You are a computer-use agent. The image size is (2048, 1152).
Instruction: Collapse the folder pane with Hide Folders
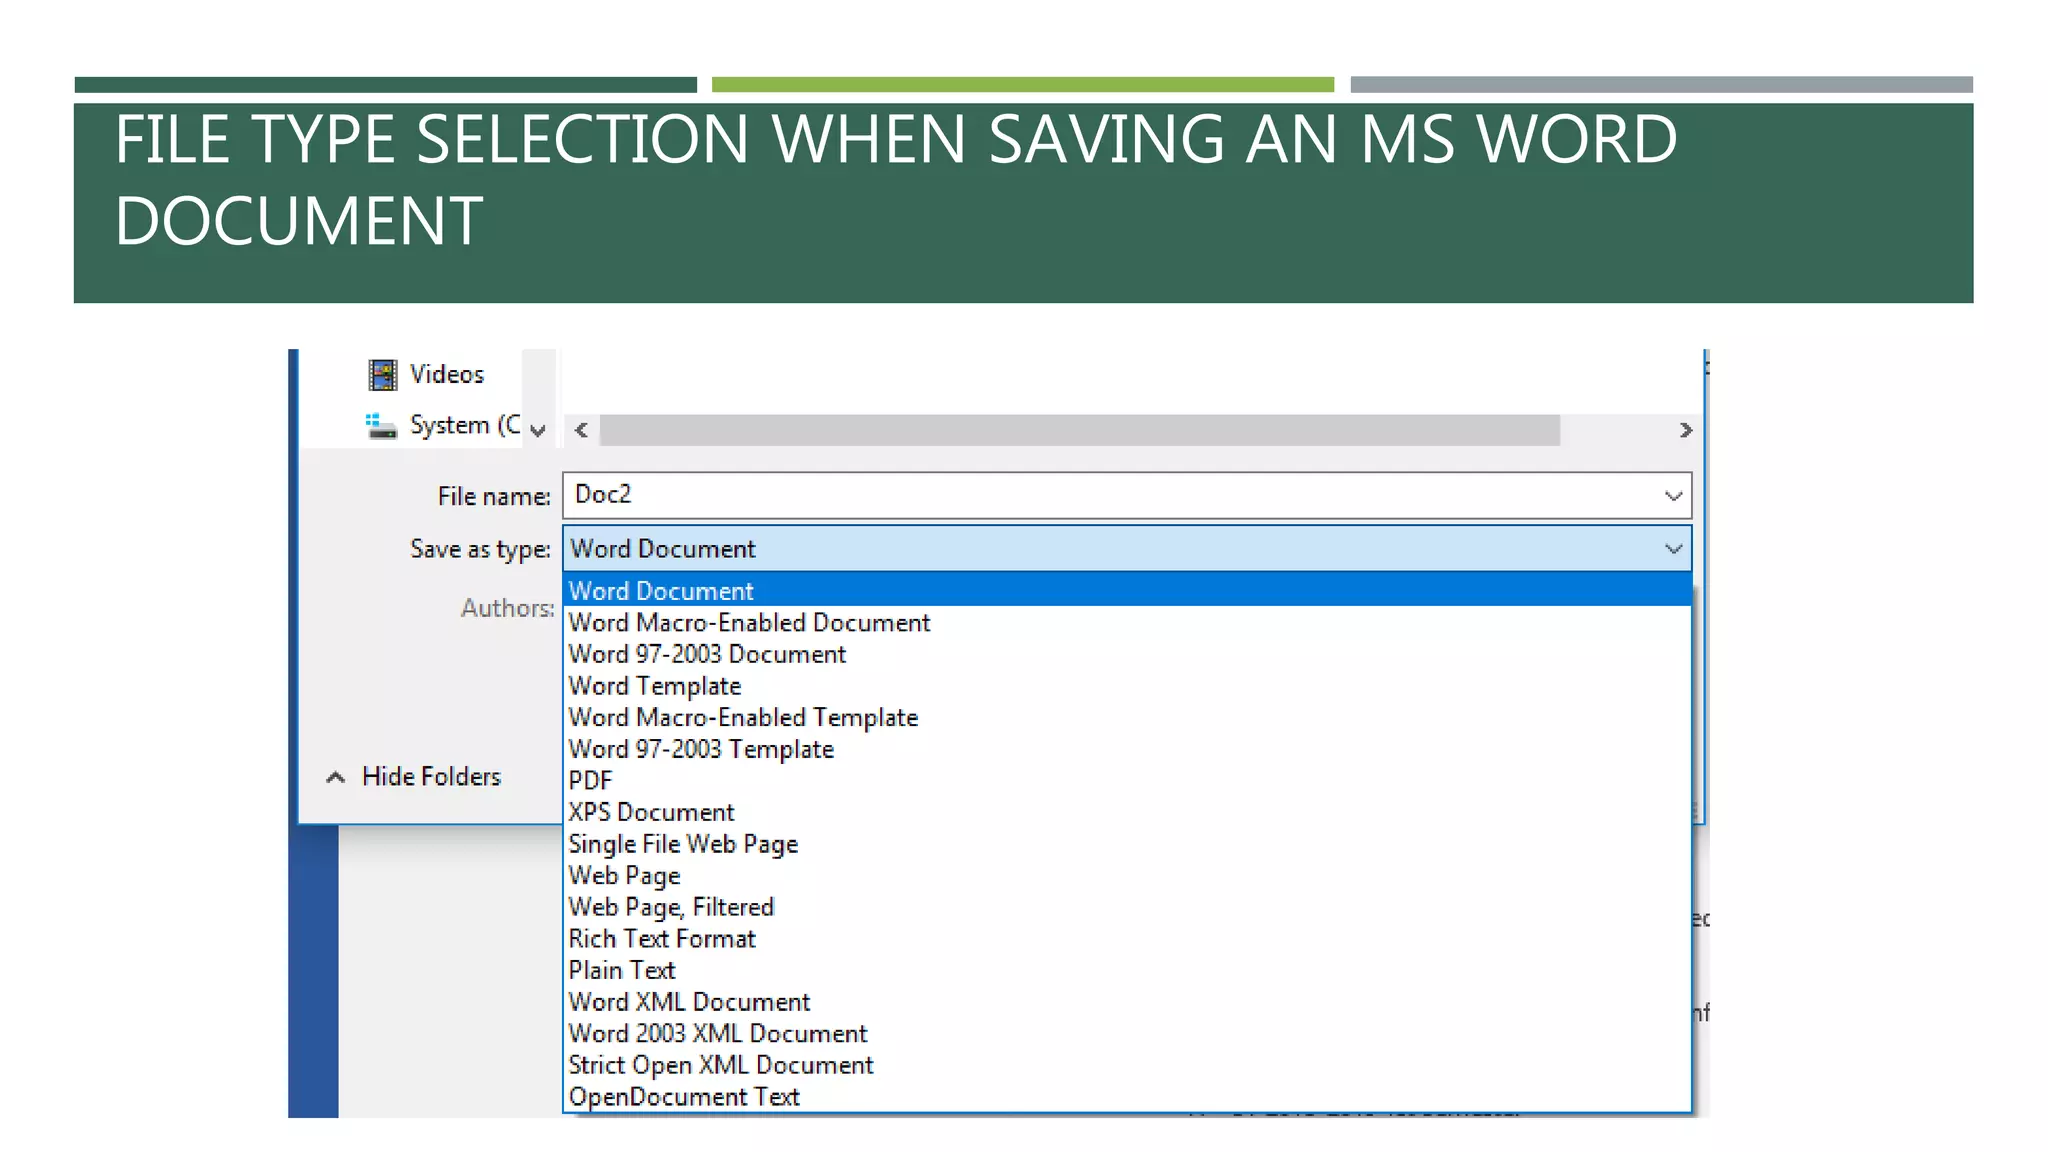(431, 776)
